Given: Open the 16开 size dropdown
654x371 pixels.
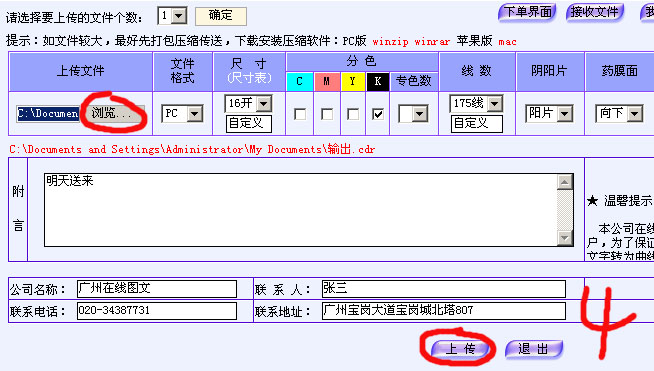Looking at the screenshot, I should [x=264, y=103].
